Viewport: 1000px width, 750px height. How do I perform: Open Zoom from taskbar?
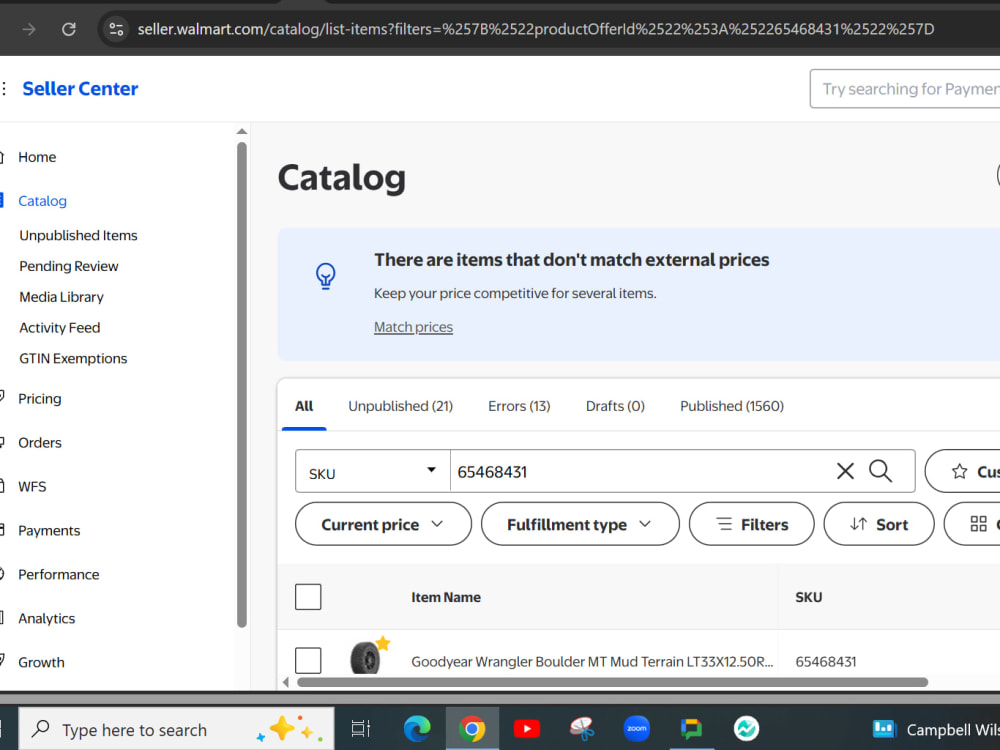tap(636, 728)
